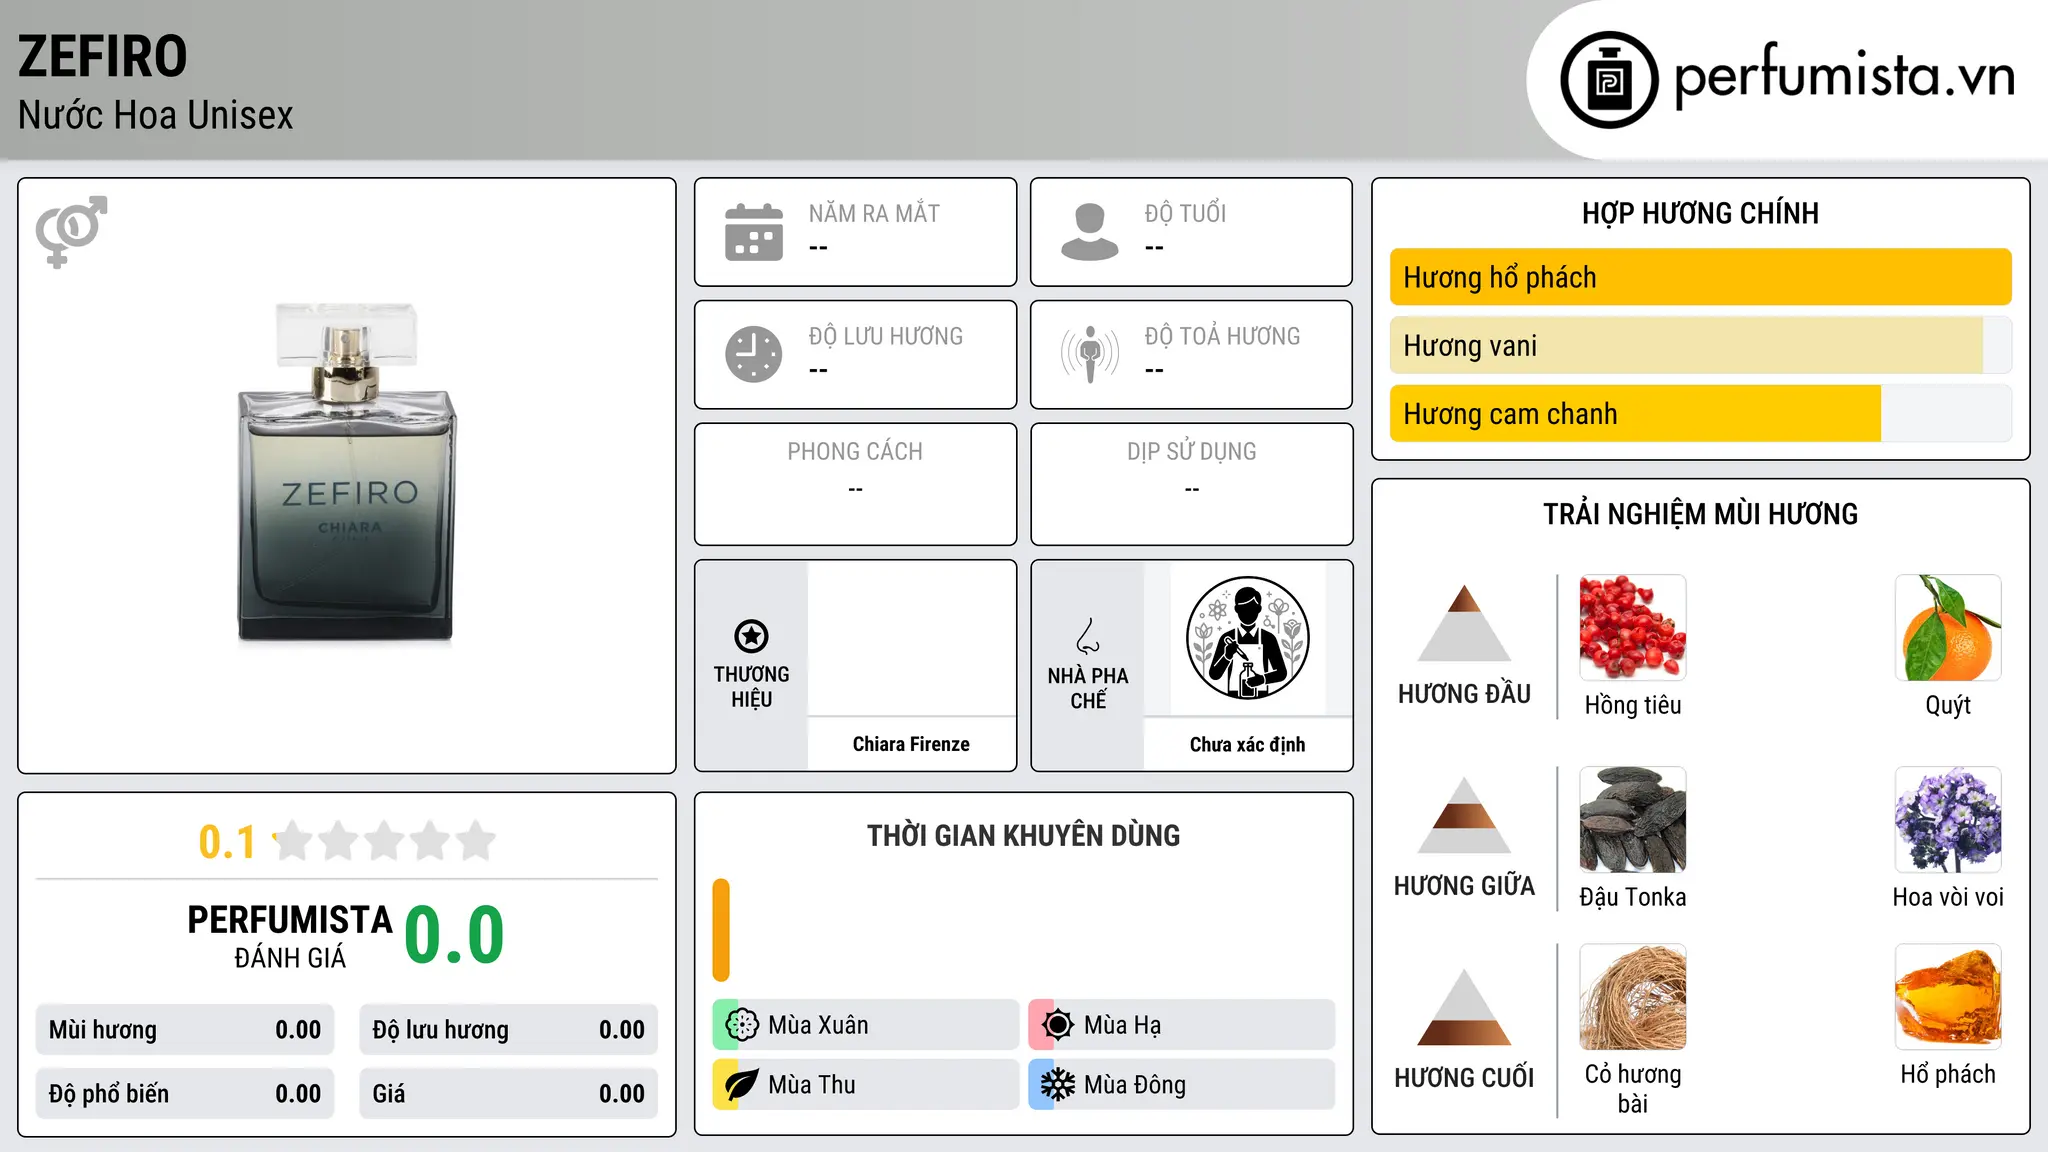This screenshot has width=2048, height=1152.
Task: Click the ZEFIRO title heading
Action: 103,56
